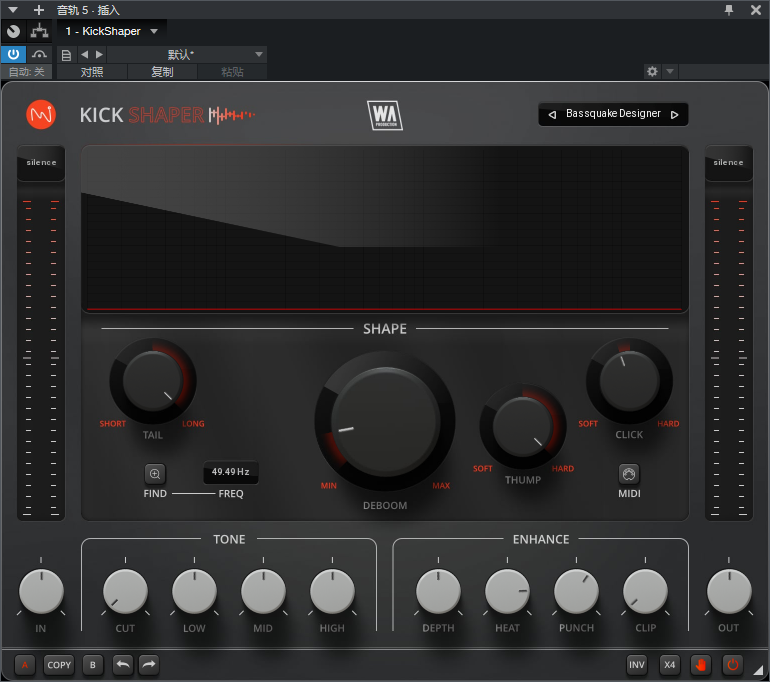Image resolution: width=770 pixels, height=682 pixels.
Task: Click the THUMP knob
Action: [522, 426]
